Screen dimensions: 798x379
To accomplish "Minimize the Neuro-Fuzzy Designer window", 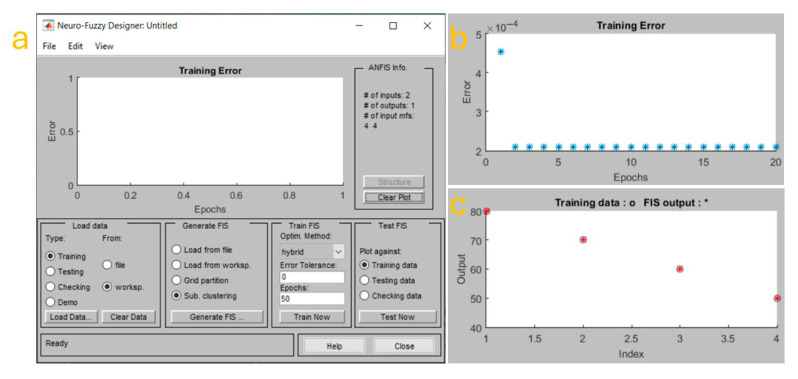I will point(359,25).
